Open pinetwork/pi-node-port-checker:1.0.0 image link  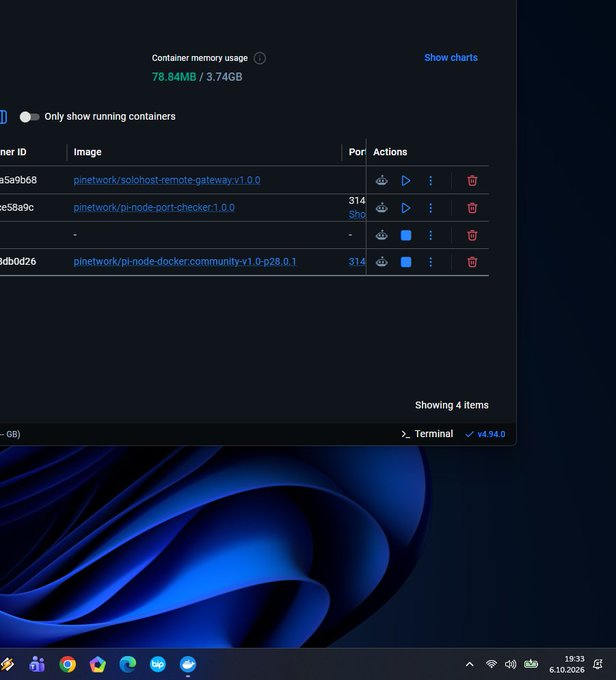point(154,207)
